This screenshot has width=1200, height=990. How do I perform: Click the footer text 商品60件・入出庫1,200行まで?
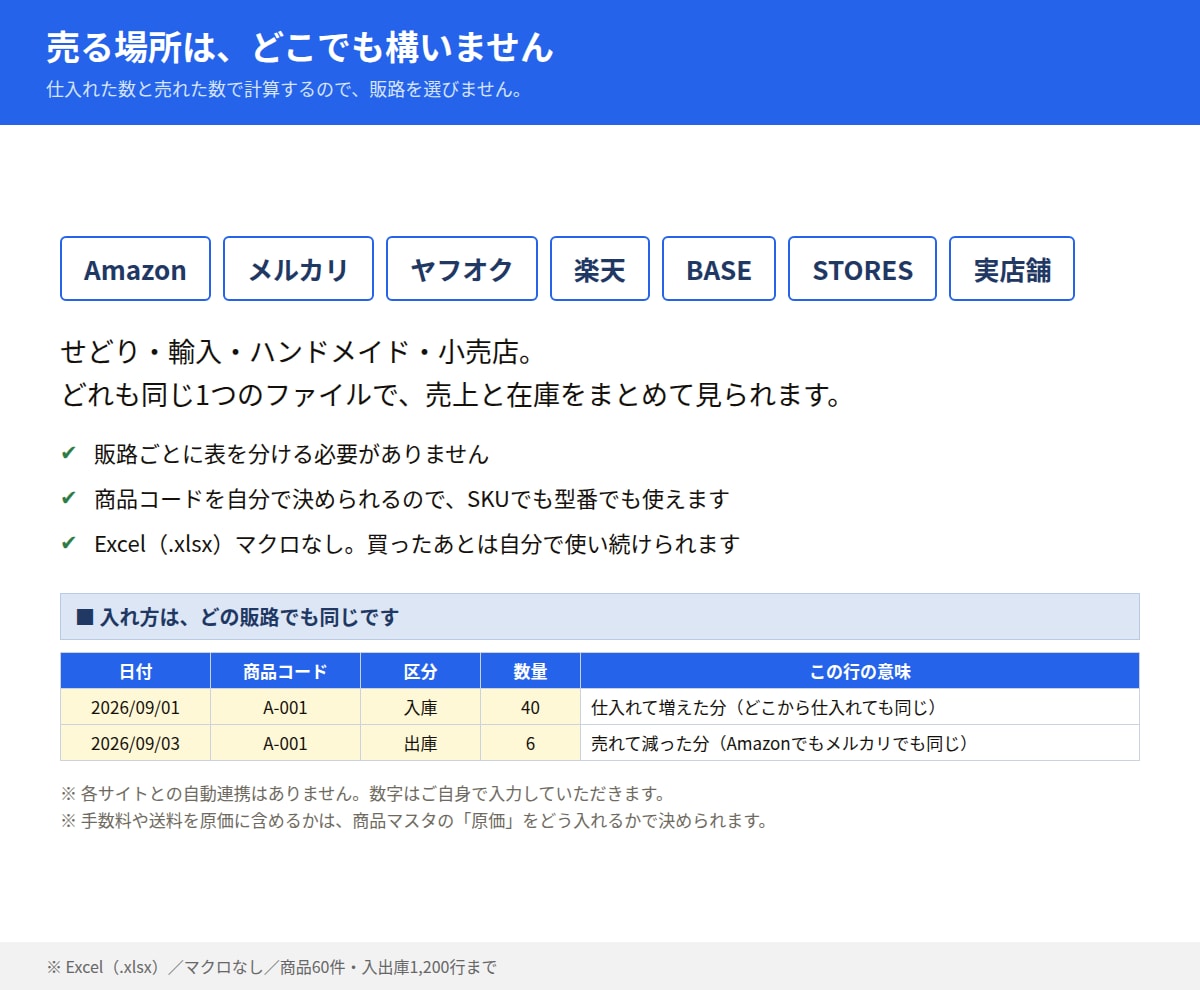(x=388, y=967)
